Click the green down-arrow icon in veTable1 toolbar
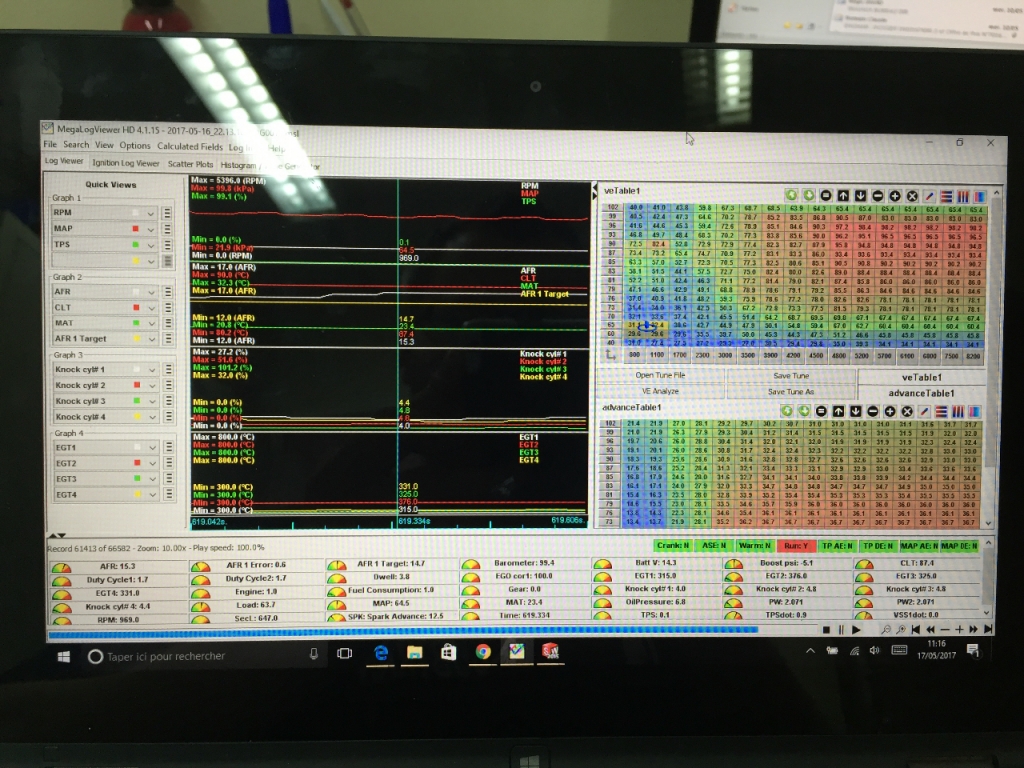The image size is (1024, 768). (808, 195)
